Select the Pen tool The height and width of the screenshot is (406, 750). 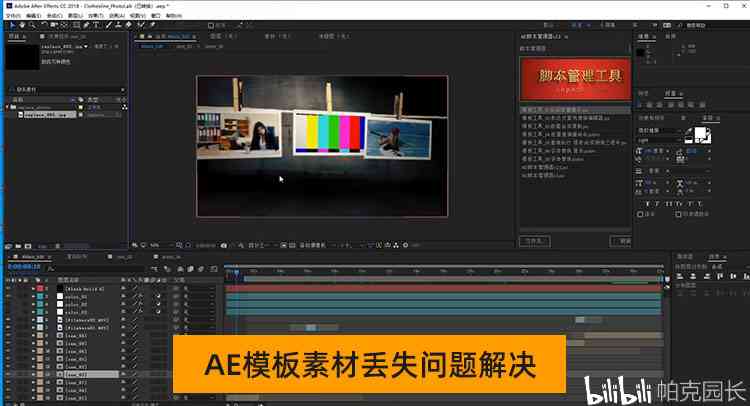(x=86, y=25)
